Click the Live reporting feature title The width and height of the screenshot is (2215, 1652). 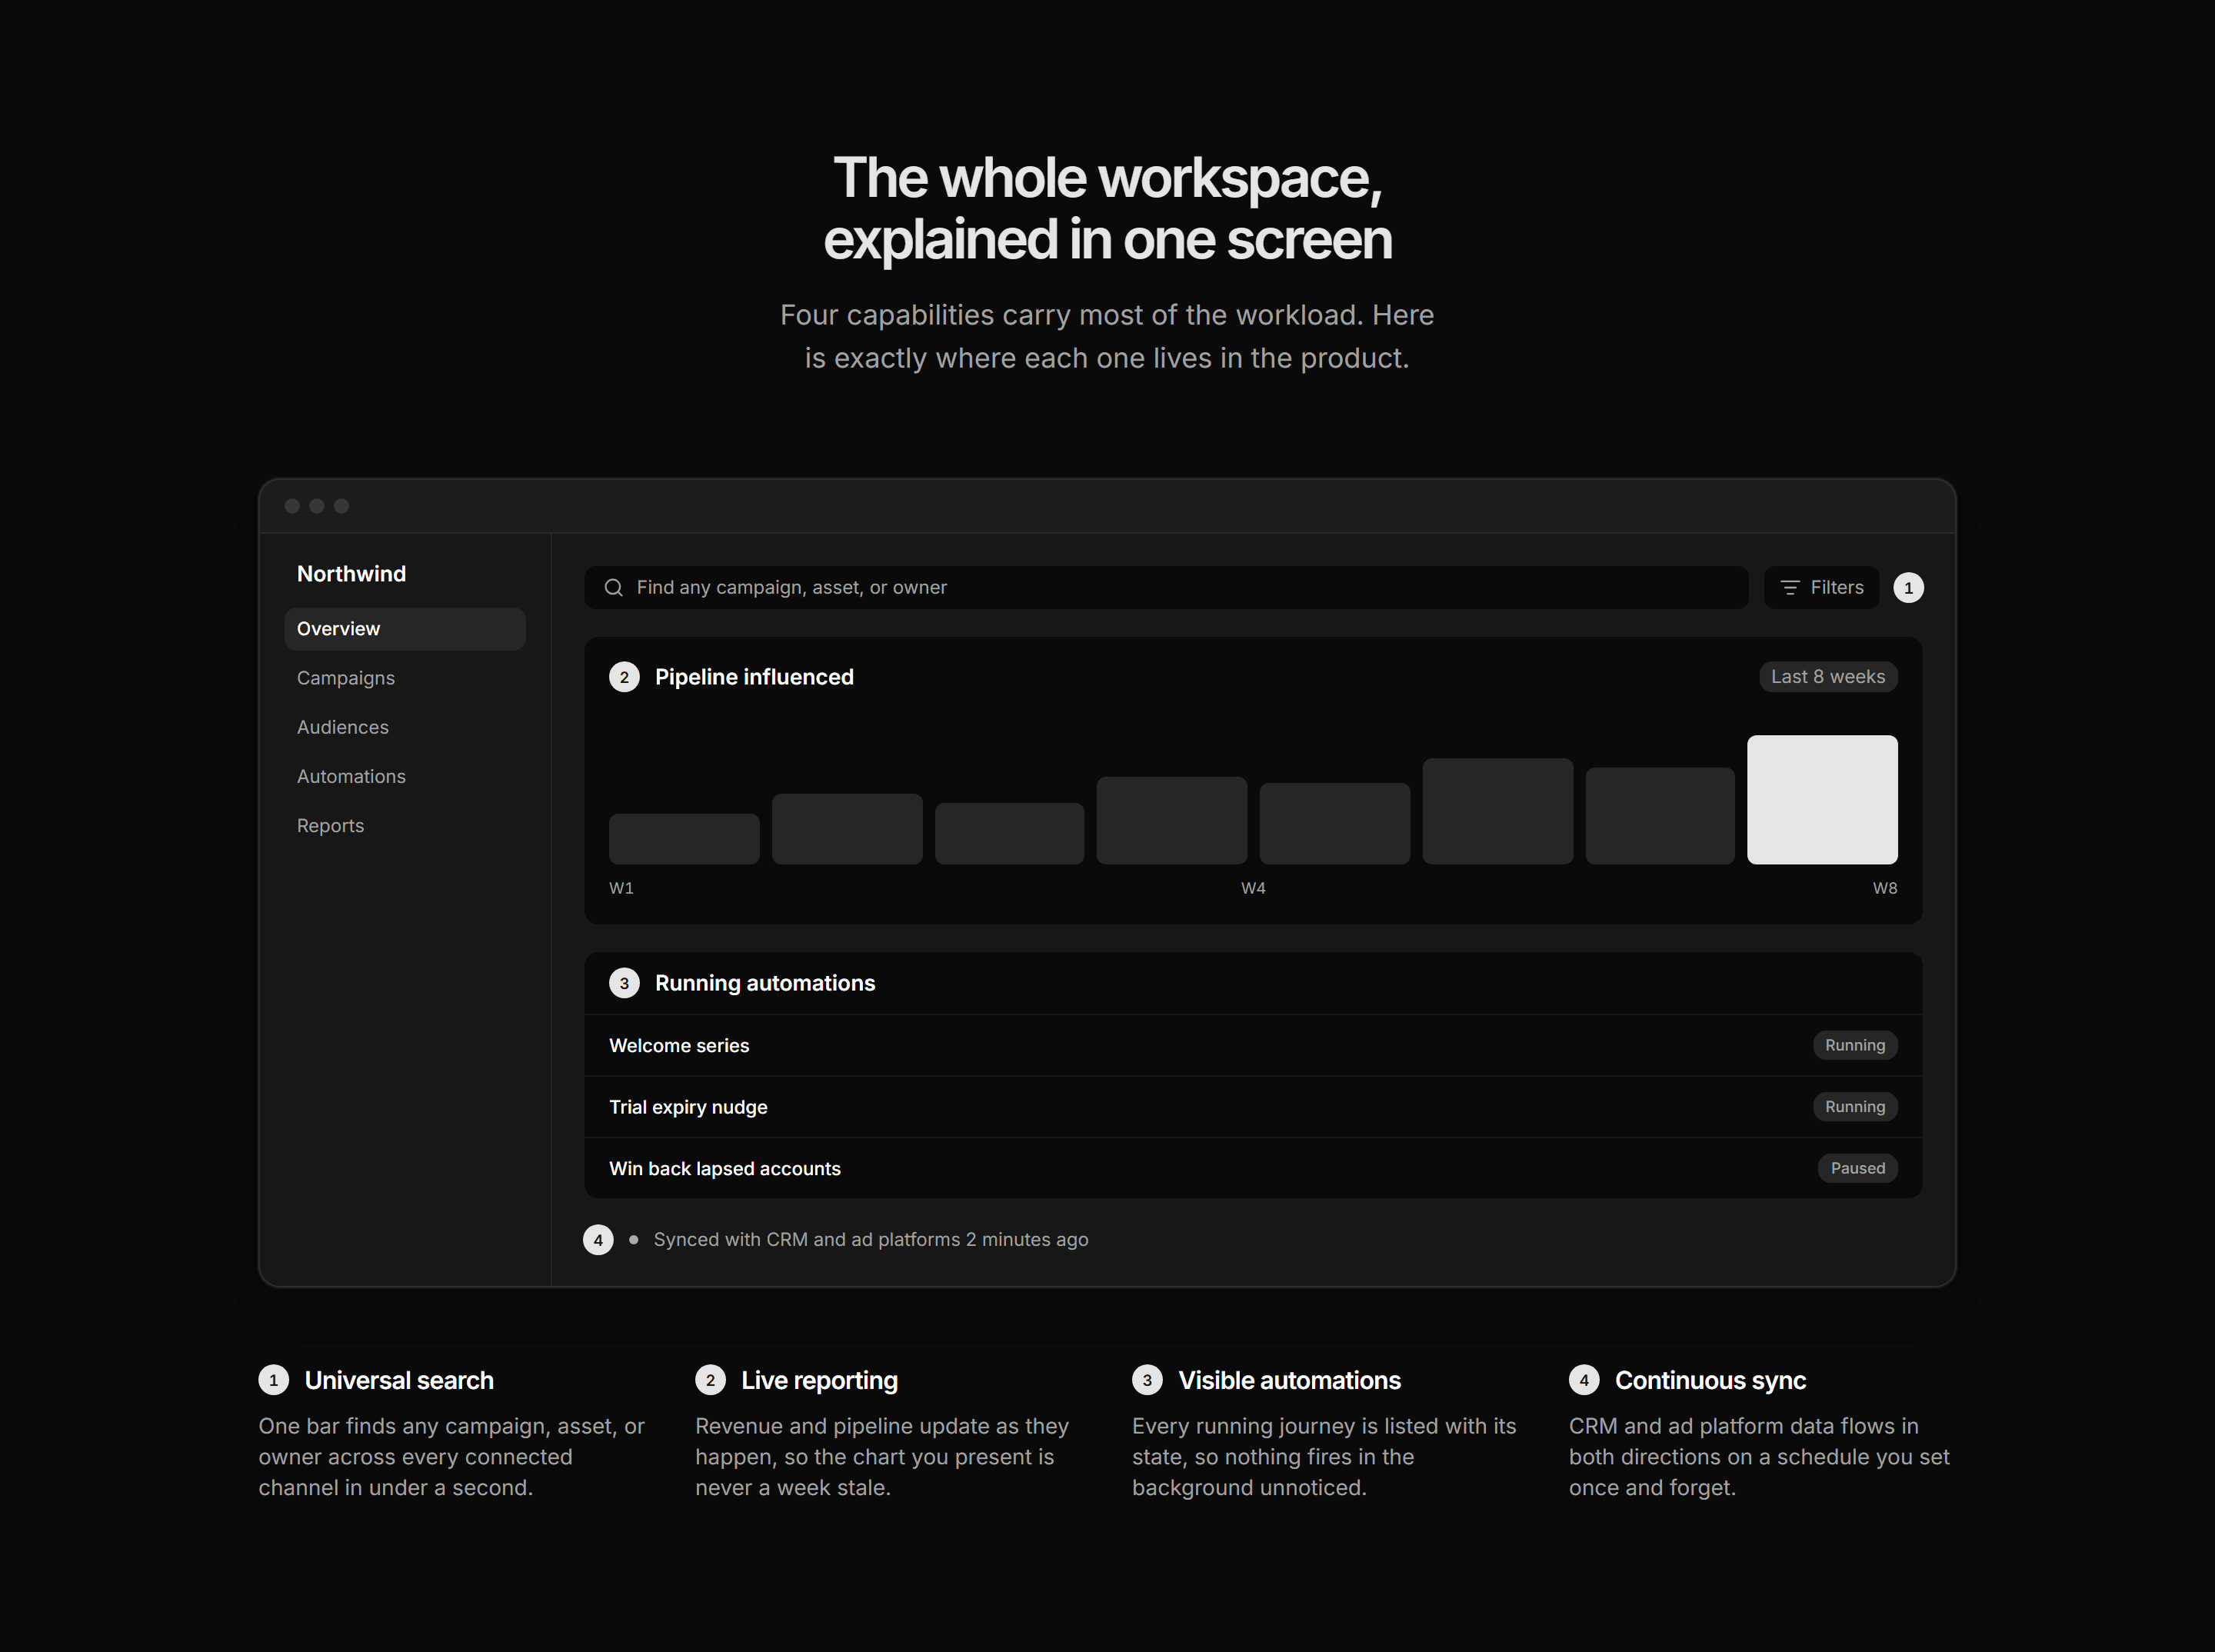(819, 1381)
